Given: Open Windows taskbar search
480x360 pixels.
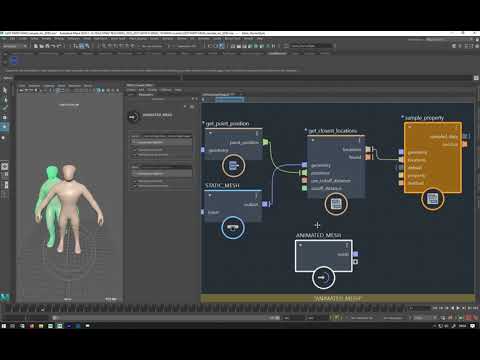Looking at the screenshot, I should pyautogui.click(x=12, y=326).
